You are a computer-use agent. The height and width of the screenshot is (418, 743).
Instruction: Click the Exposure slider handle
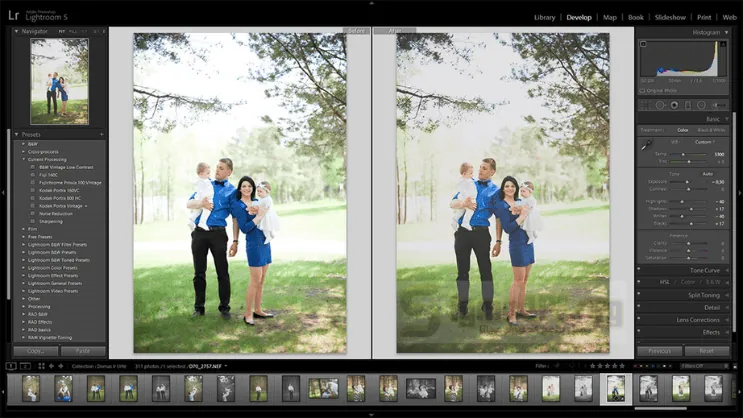[687, 182]
